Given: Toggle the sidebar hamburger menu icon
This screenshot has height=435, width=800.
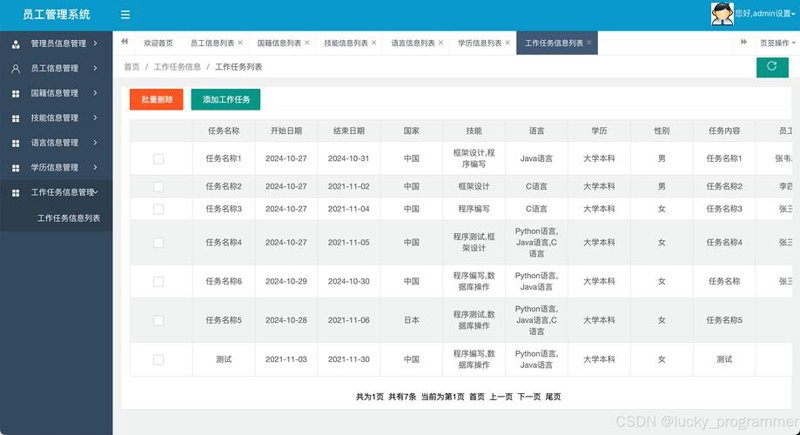Looking at the screenshot, I should pos(125,15).
